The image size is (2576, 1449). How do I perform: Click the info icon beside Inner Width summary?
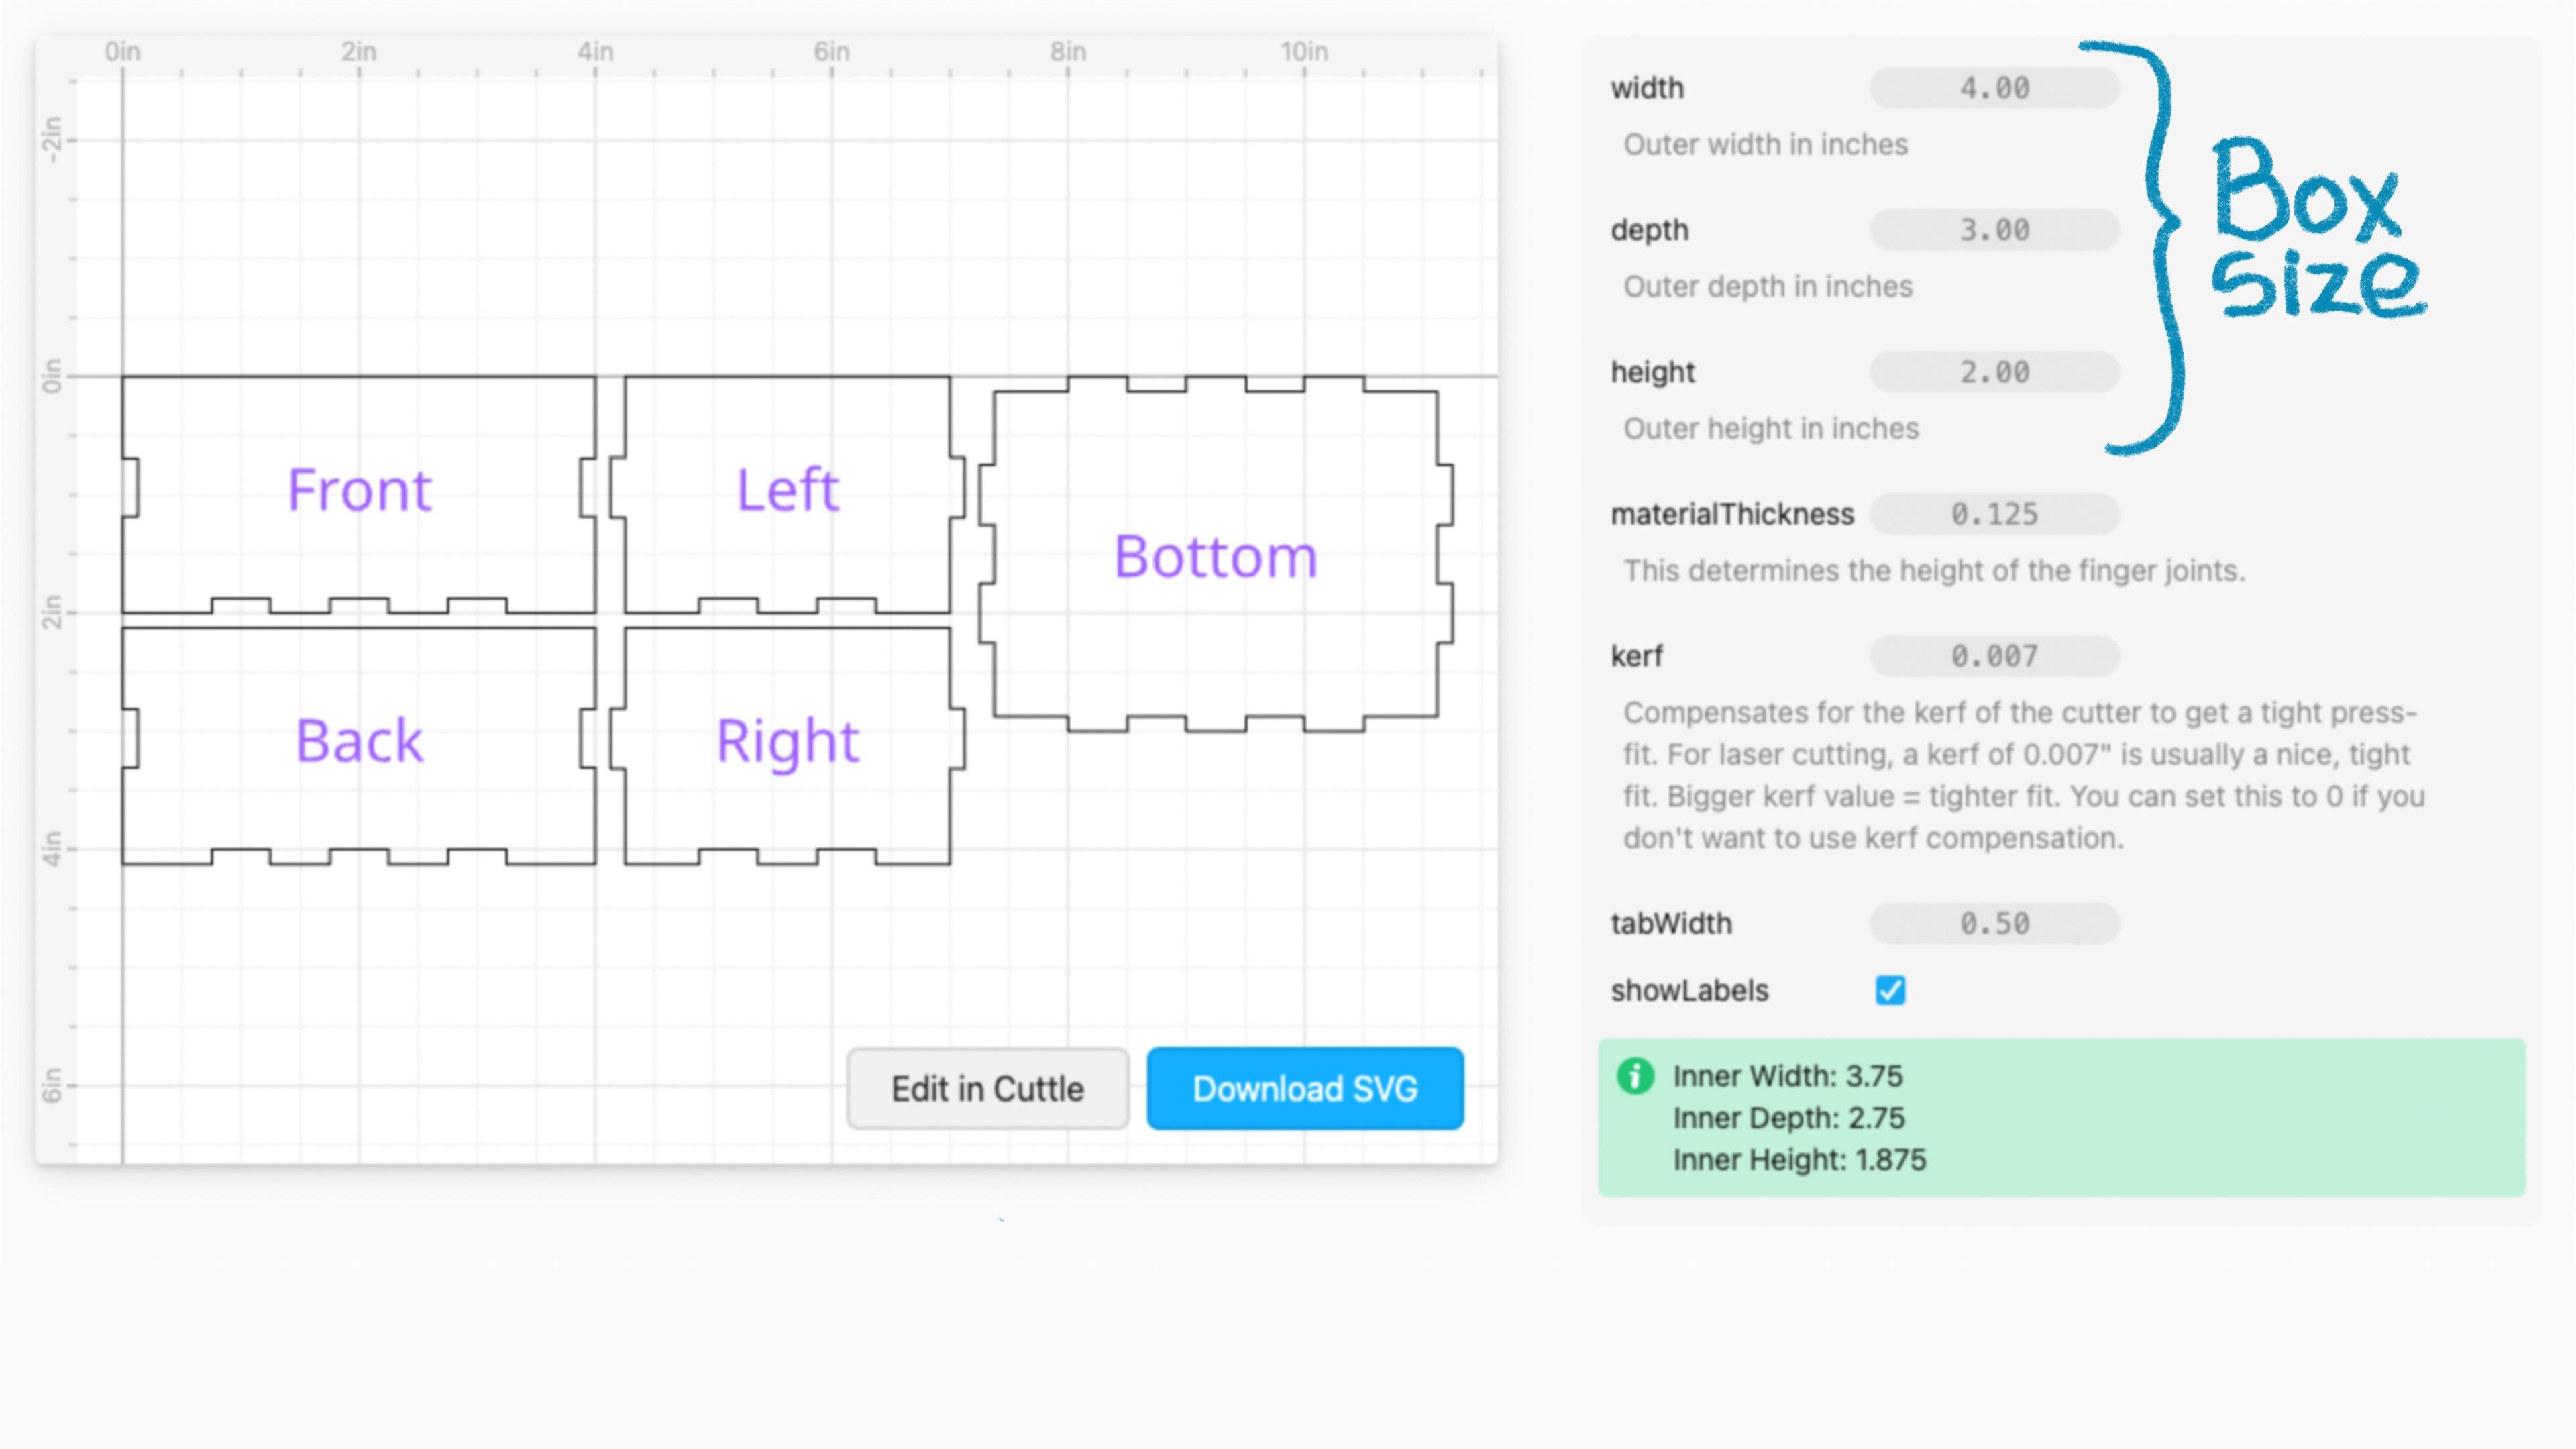[1636, 1076]
